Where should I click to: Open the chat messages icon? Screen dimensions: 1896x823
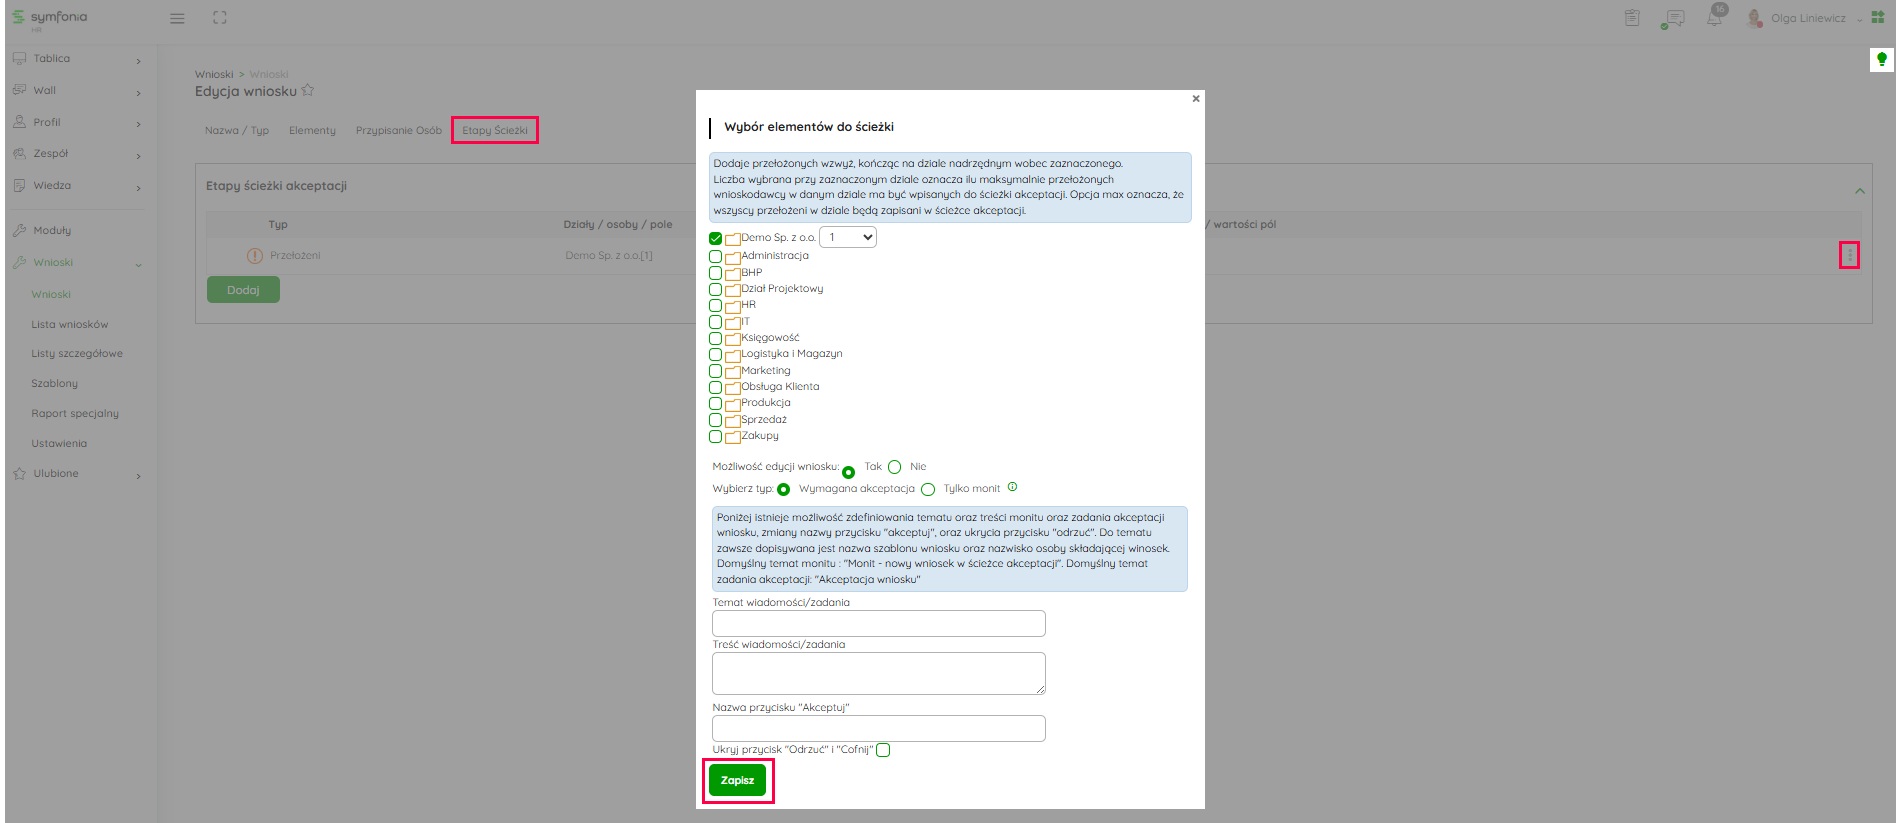coord(1672,19)
